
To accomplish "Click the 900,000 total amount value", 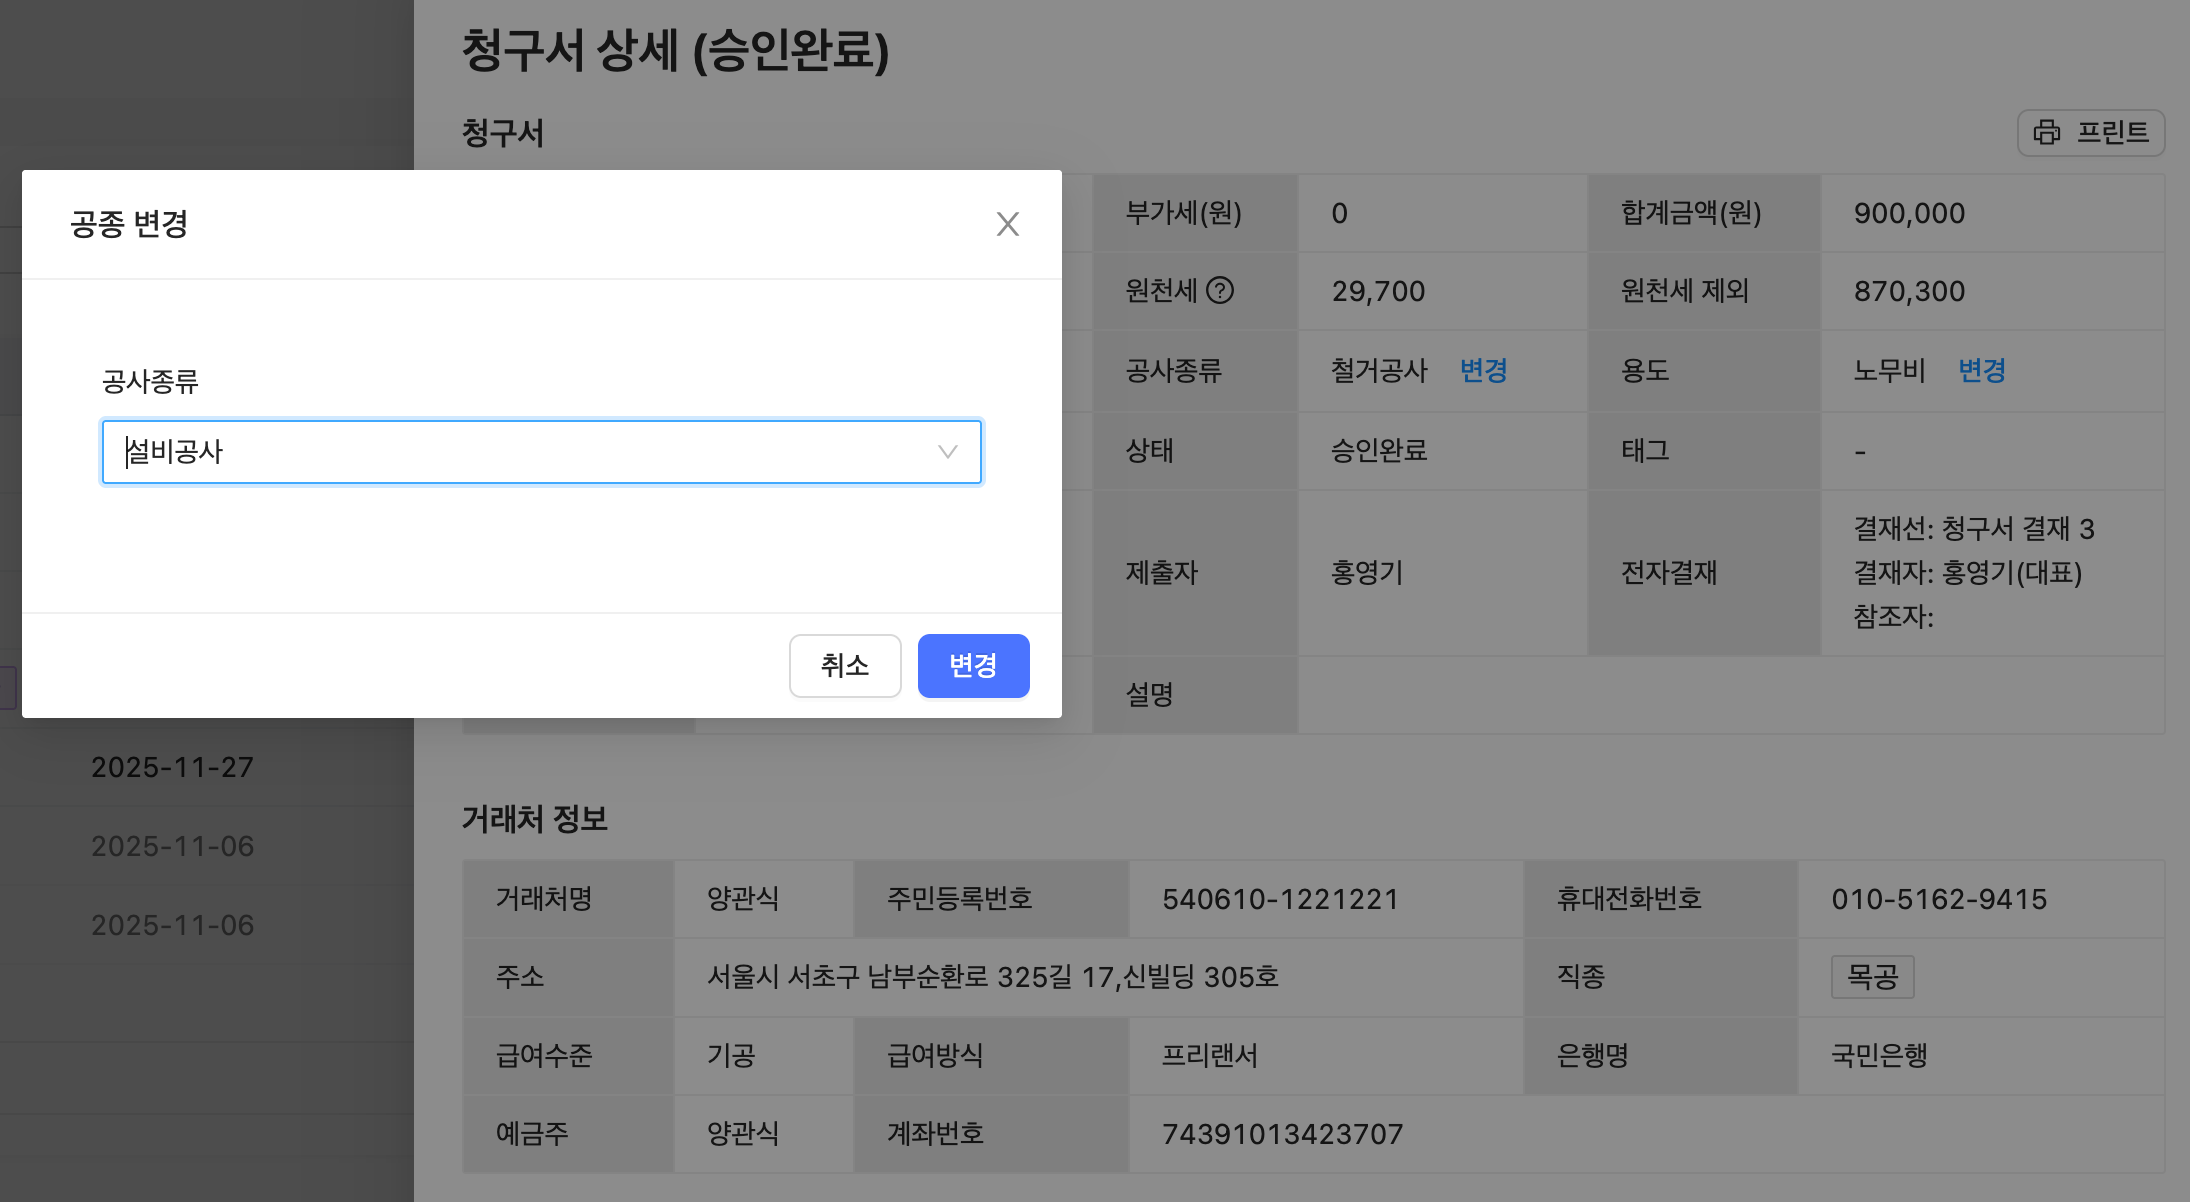I will click(1908, 213).
